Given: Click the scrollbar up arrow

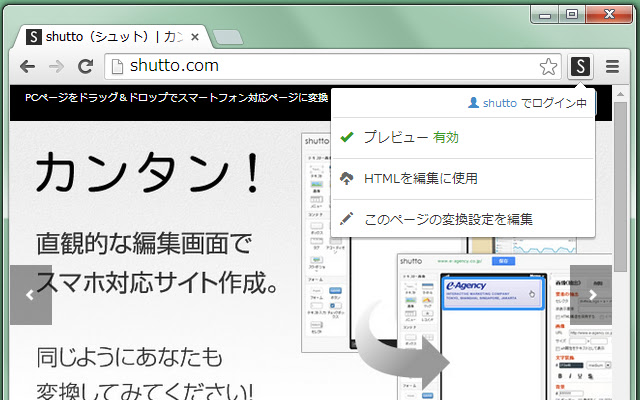Looking at the screenshot, I should click(620, 94).
